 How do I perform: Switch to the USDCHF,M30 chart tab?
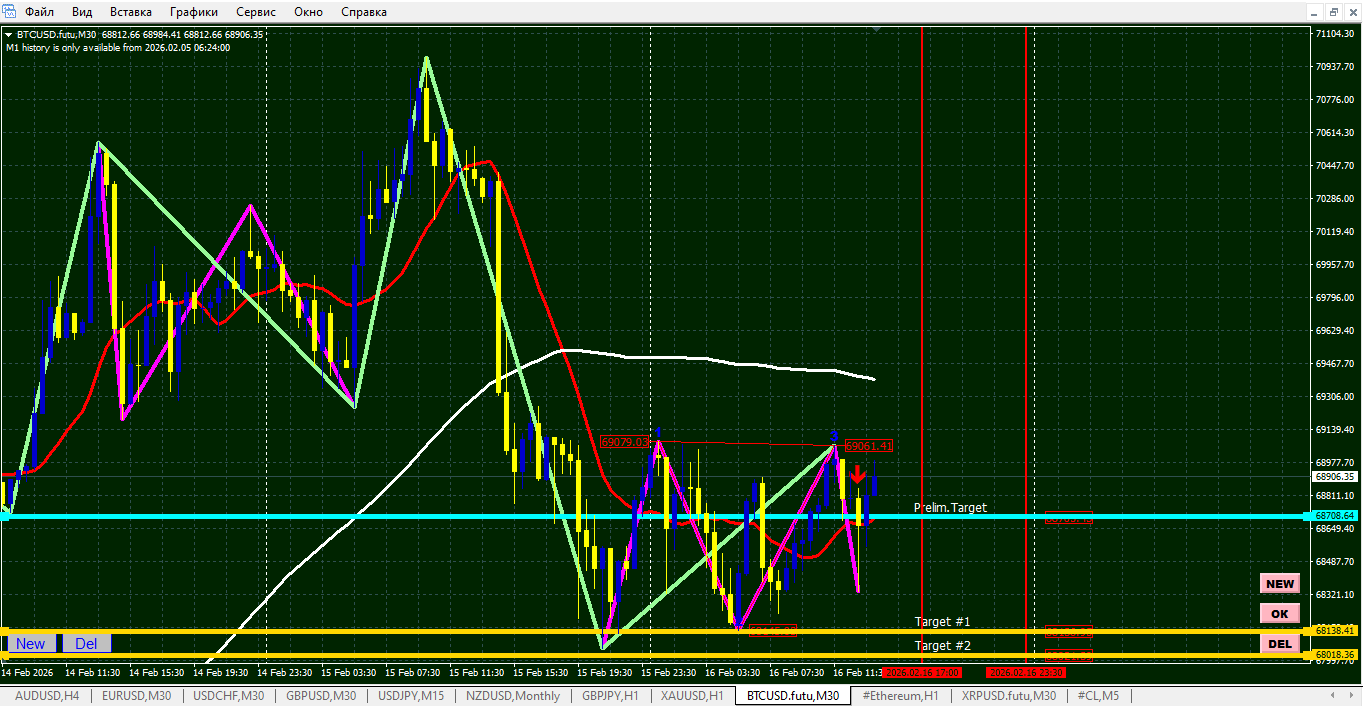click(x=229, y=695)
